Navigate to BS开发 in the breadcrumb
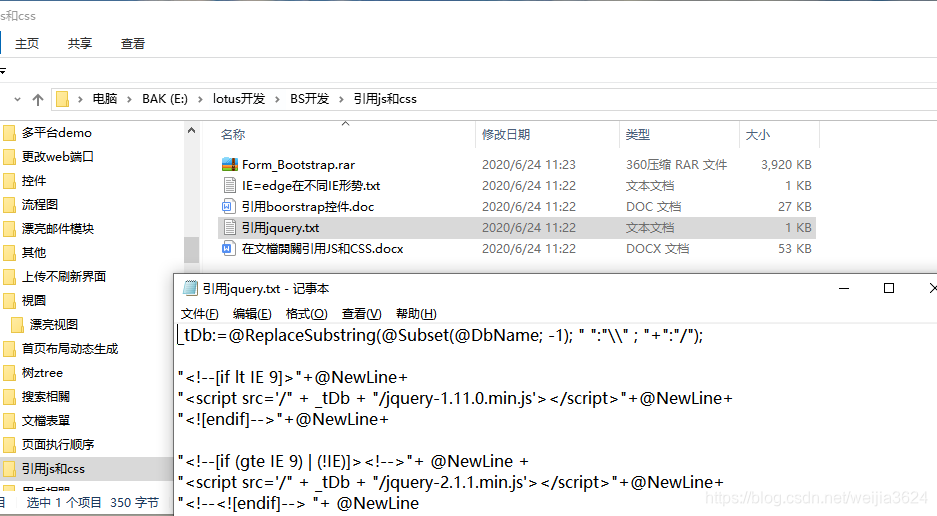This screenshot has width=937, height=516. (x=310, y=99)
